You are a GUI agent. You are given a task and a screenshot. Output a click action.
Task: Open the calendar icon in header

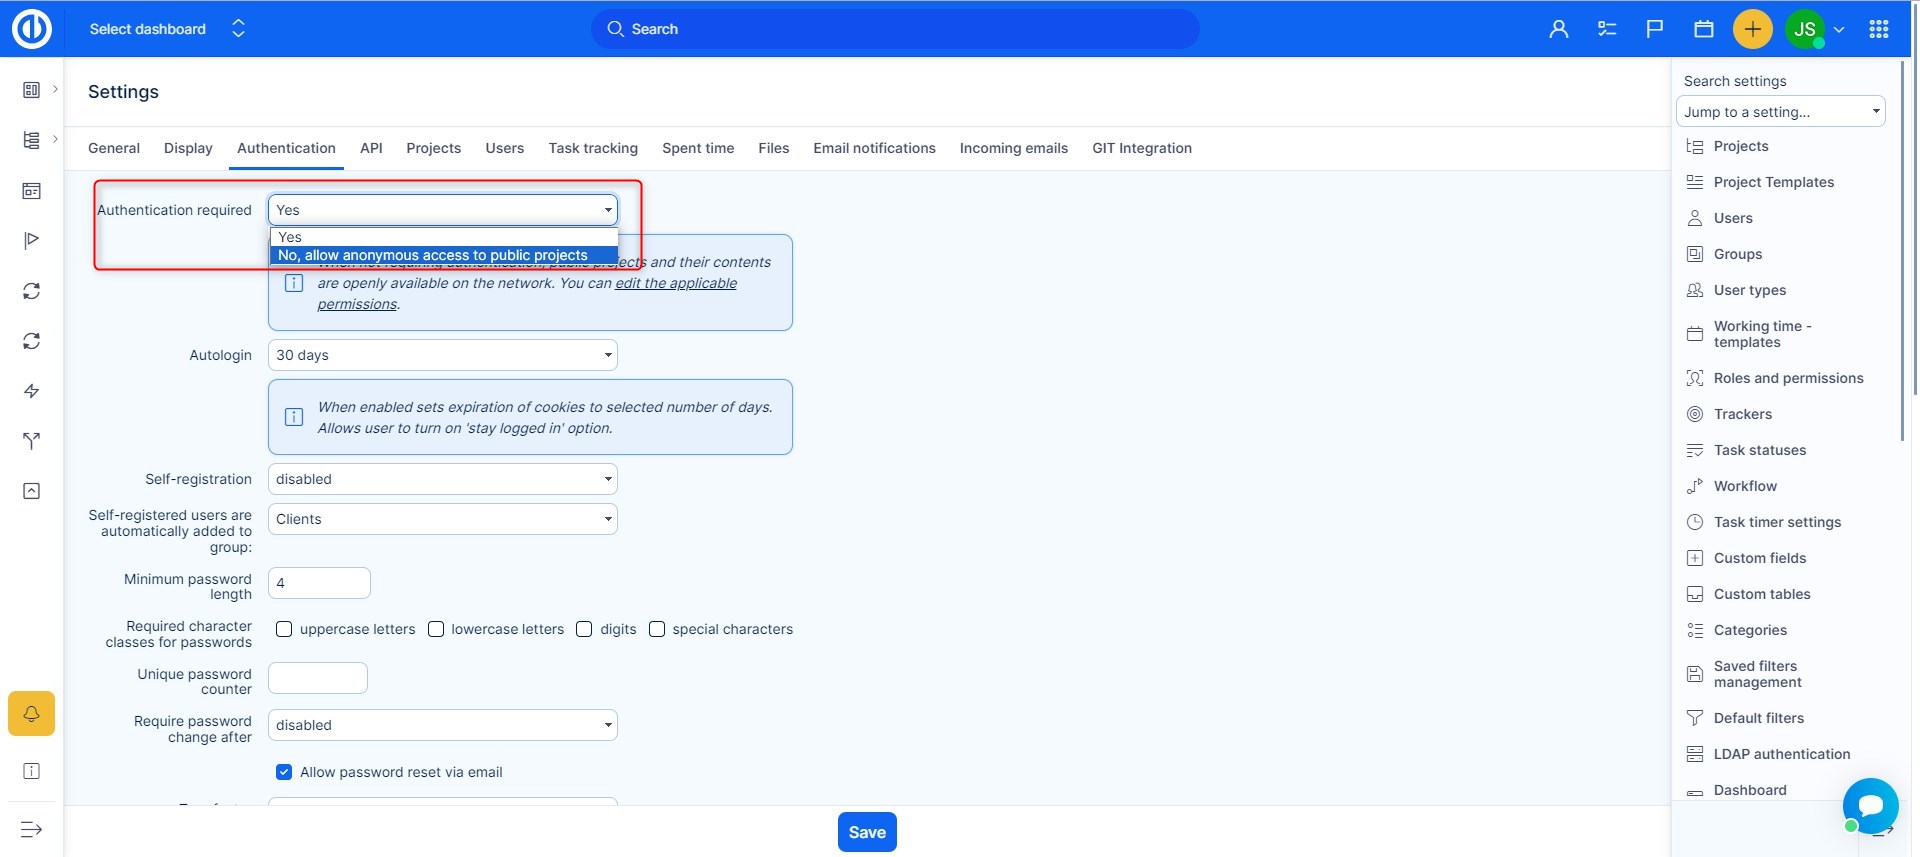pyautogui.click(x=1704, y=29)
